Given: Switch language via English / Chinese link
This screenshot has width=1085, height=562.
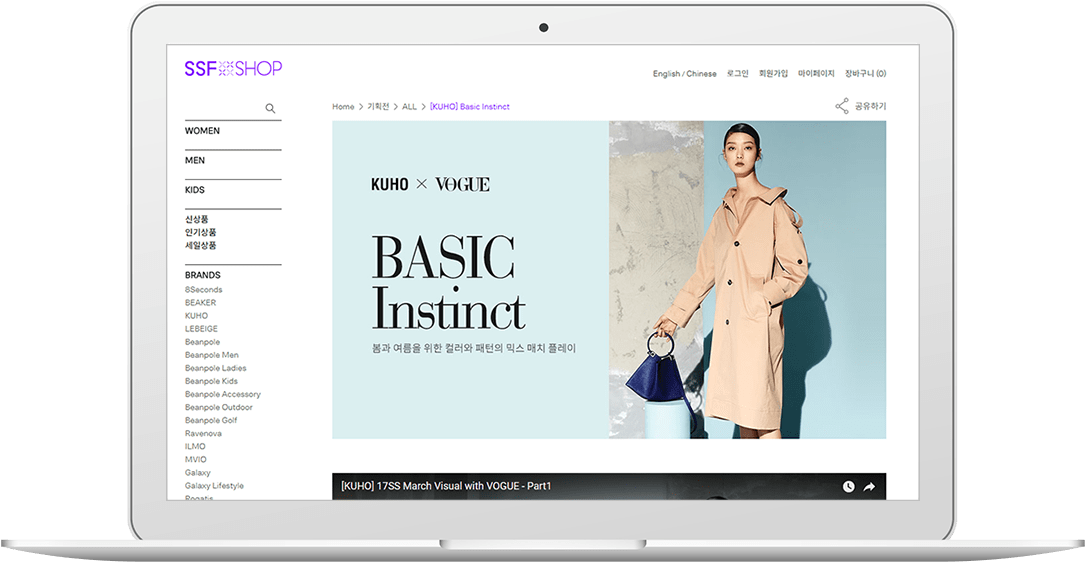Looking at the screenshot, I should 684,74.
